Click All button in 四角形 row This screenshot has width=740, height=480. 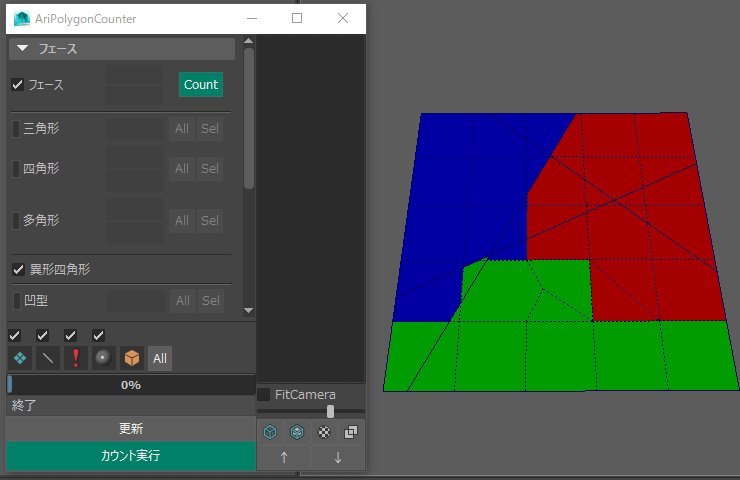coord(182,168)
